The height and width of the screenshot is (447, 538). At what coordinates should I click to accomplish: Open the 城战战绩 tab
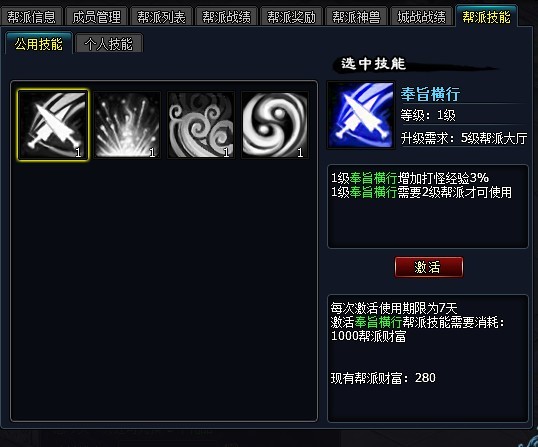coord(421,16)
